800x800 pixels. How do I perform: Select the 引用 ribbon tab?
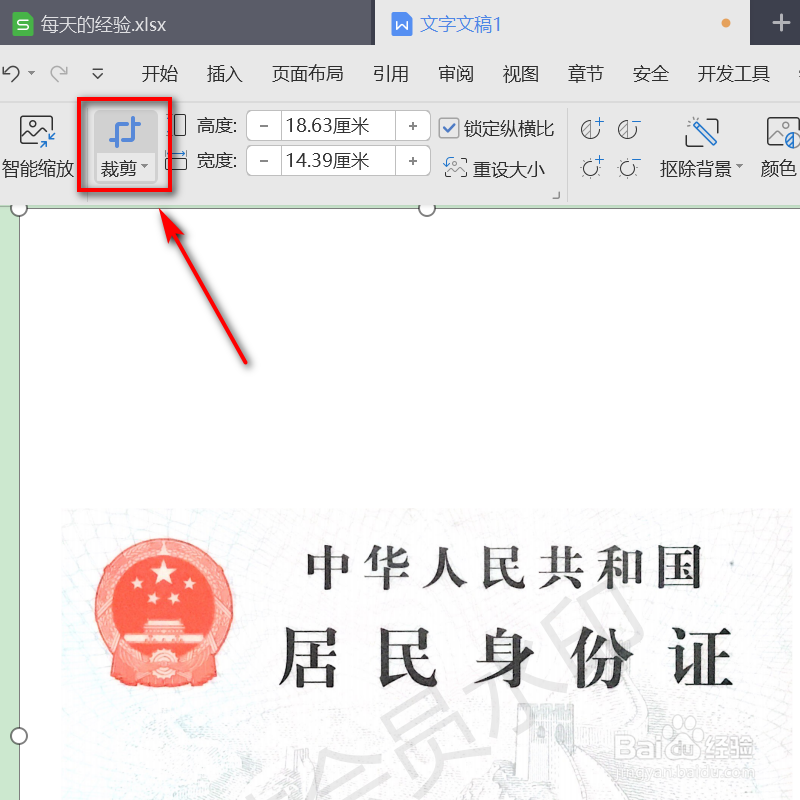click(x=390, y=74)
